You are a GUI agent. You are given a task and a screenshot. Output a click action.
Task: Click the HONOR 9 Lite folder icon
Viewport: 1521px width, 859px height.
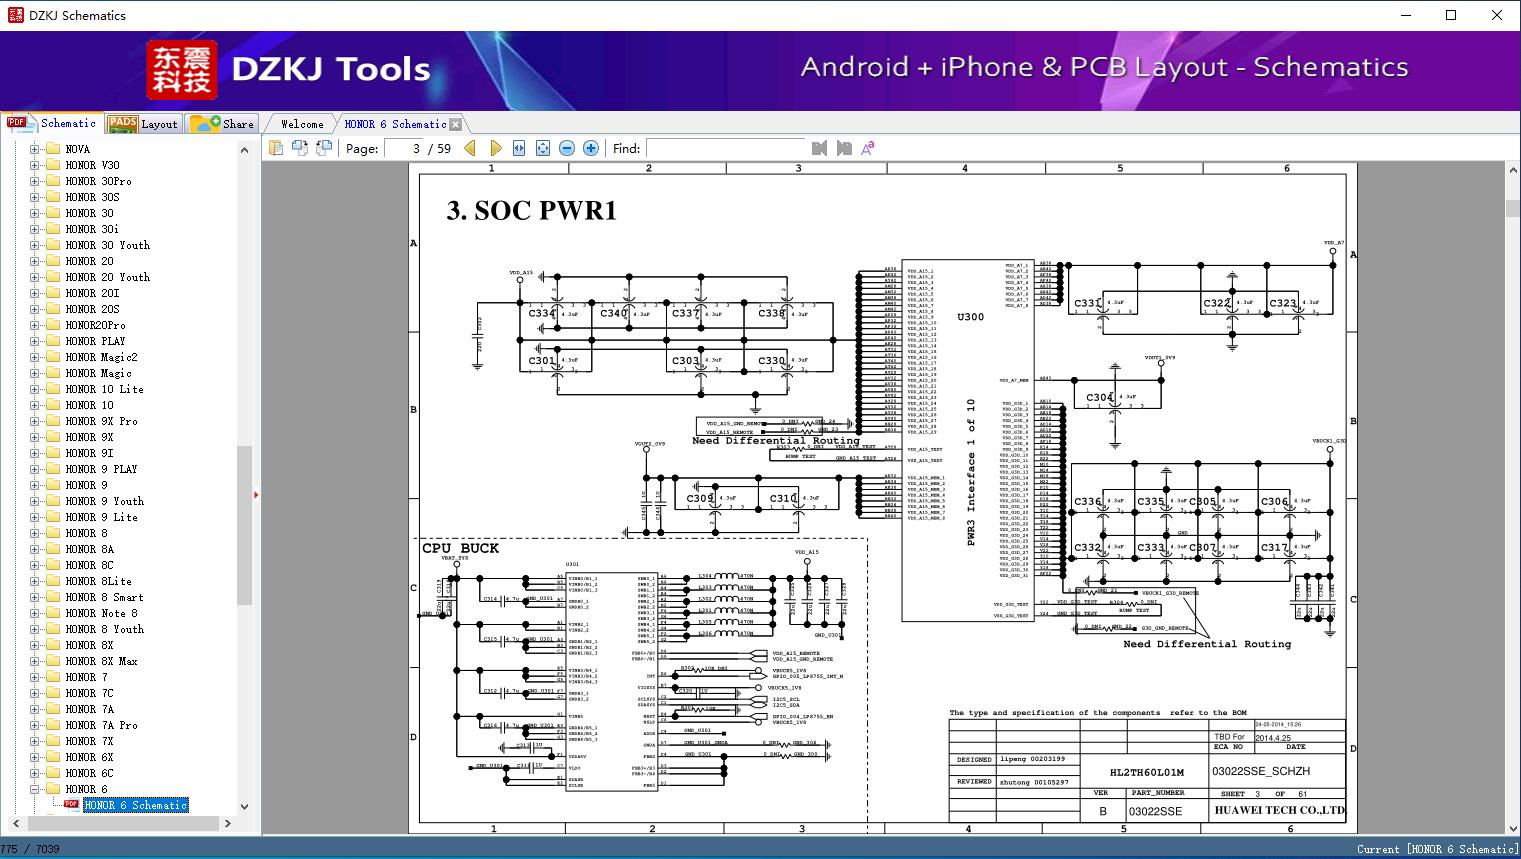[x=53, y=517]
